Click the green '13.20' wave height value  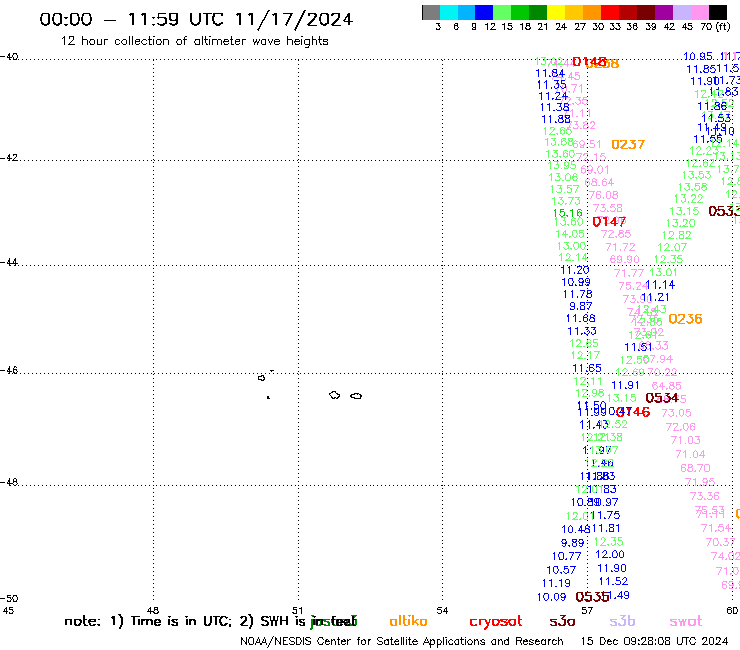click(x=681, y=223)
